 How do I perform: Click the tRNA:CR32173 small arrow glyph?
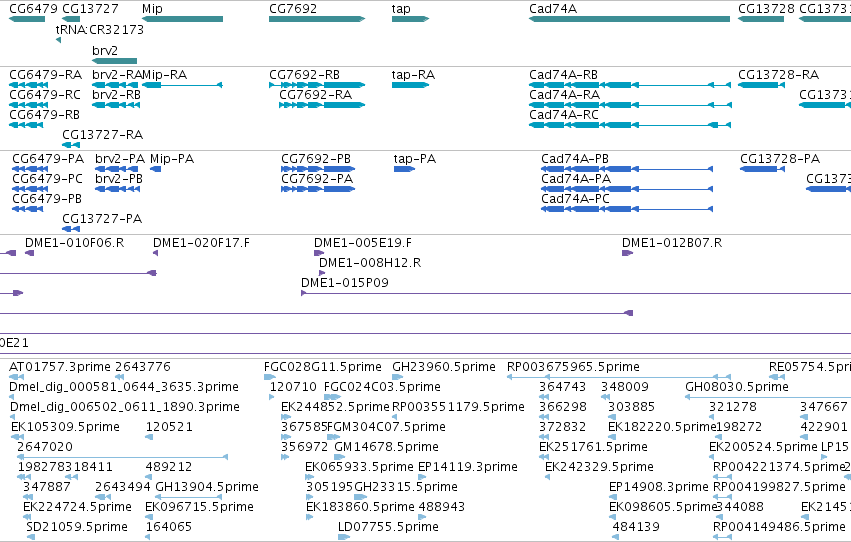point(58,40)
